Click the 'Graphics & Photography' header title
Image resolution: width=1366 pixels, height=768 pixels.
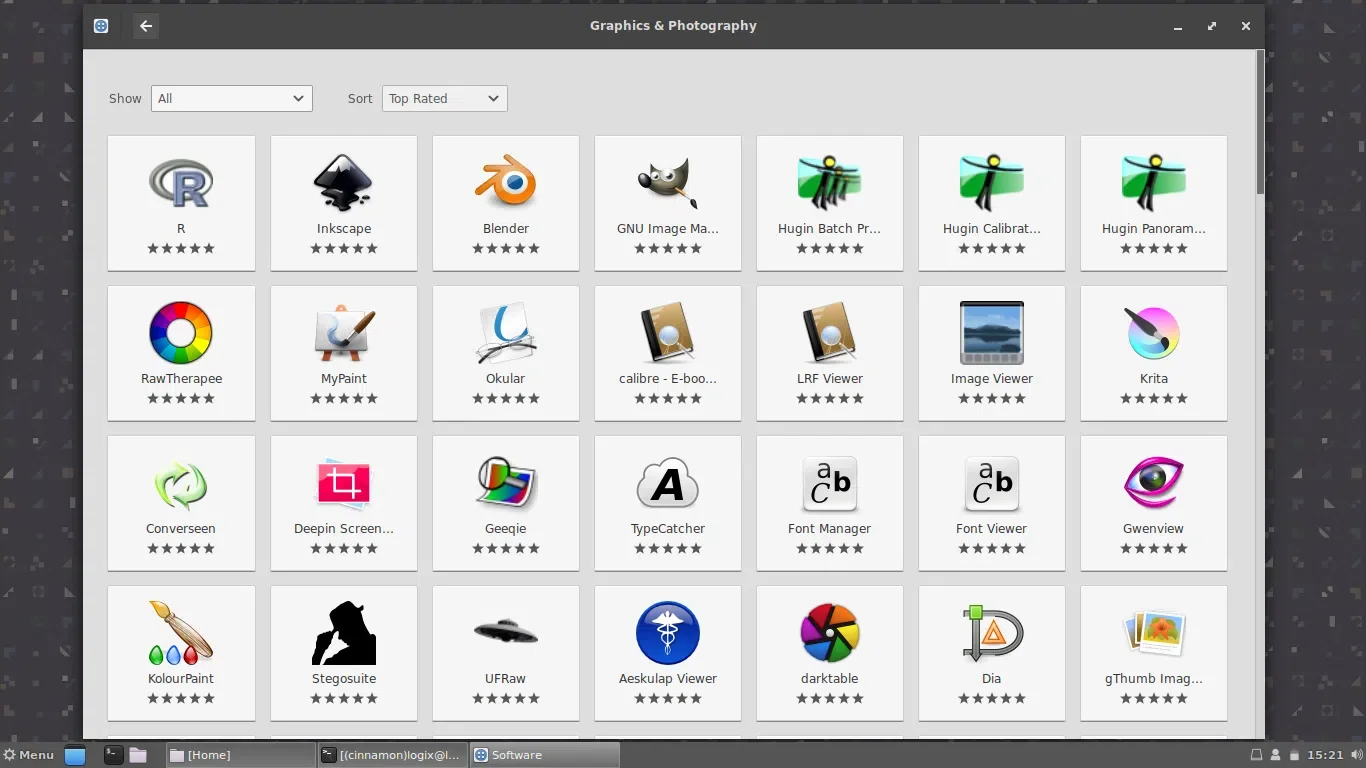point(673,26)
